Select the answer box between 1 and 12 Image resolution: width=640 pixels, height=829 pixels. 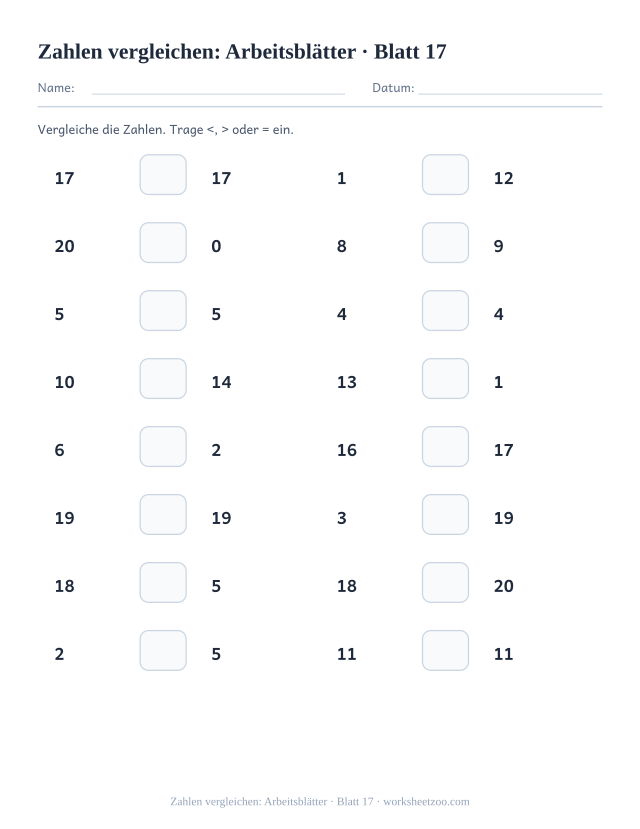coord(445,174)
